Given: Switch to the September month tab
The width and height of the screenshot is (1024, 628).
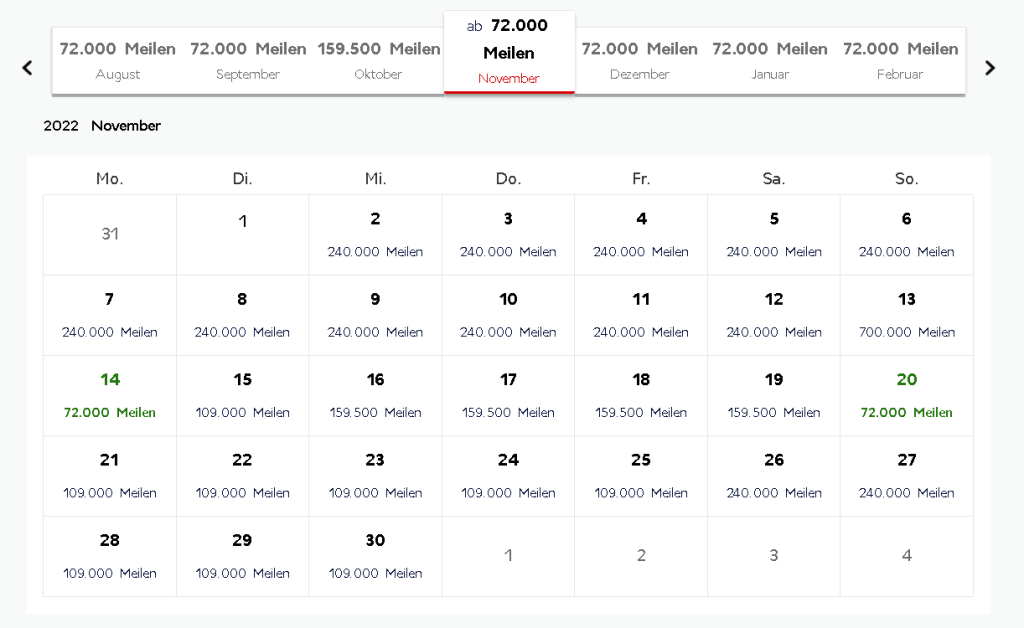Looking at the screenshot, I should 248,60.
